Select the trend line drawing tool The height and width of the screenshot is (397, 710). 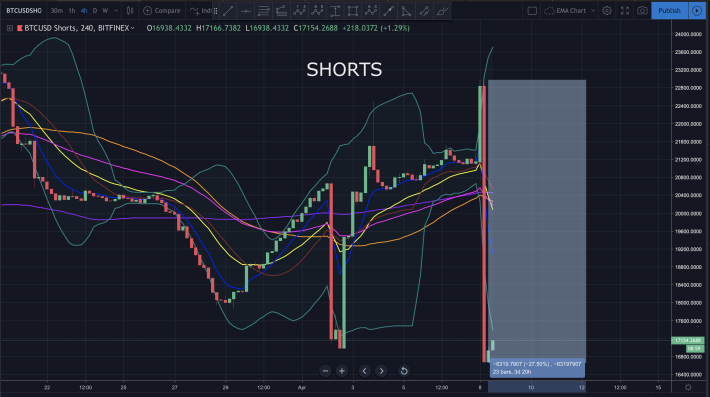click(x=228, y=11)
